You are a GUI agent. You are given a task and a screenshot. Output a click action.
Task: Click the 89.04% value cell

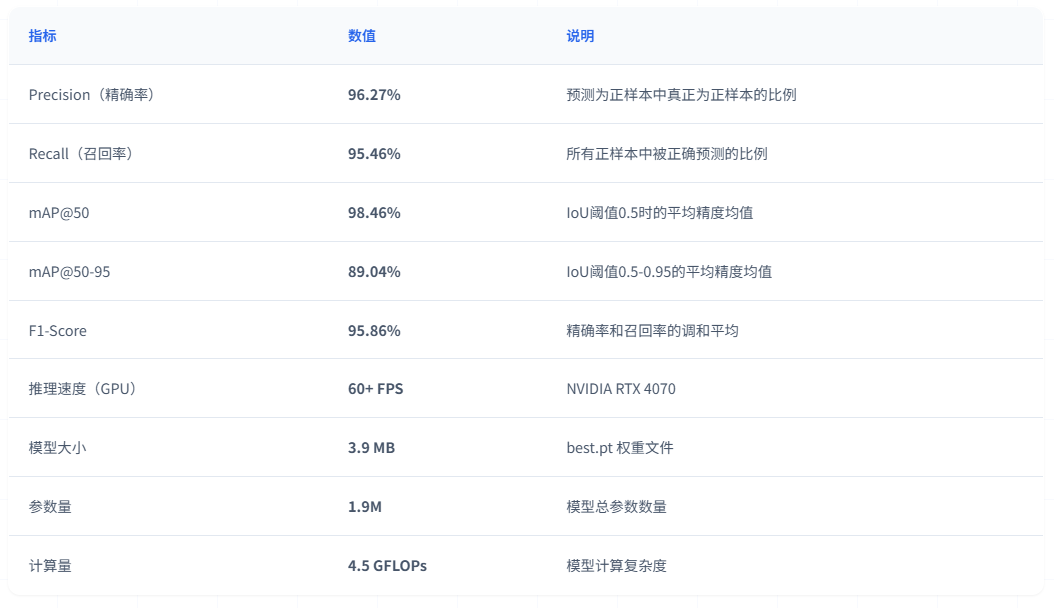pos(374,272)
